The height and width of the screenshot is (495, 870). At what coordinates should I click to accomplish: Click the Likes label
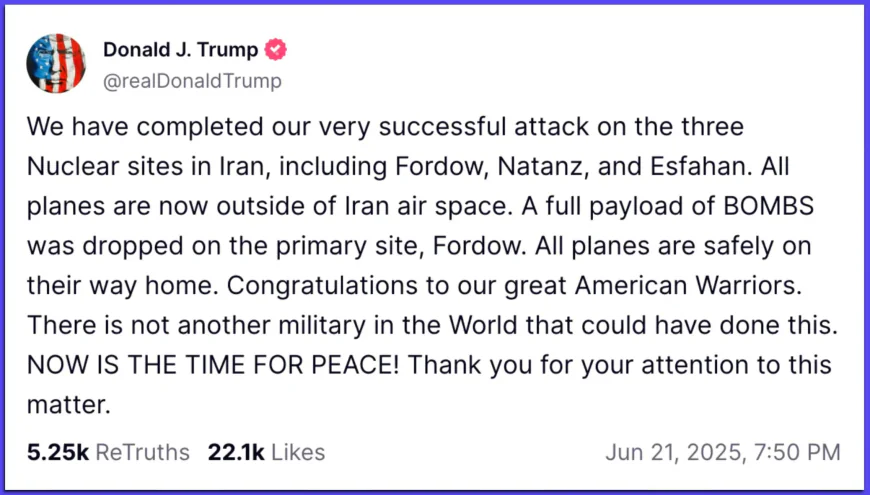[298, 452]
